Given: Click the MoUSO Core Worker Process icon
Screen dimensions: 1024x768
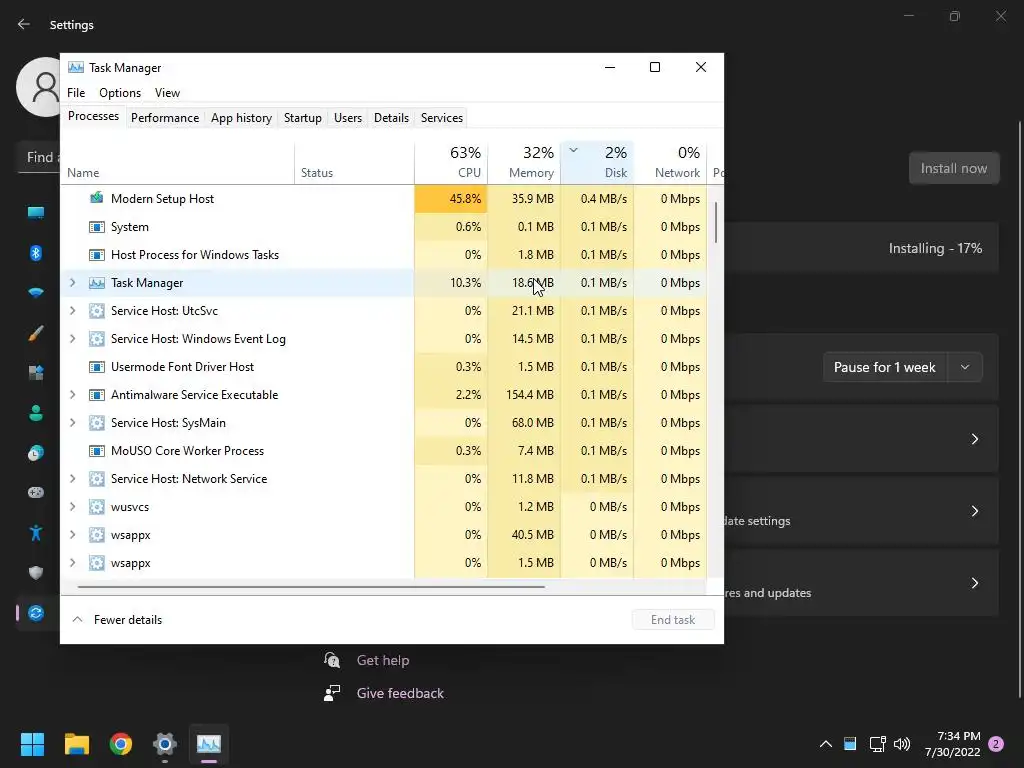Looking at the screenshot, I should [x=97, y=451].
